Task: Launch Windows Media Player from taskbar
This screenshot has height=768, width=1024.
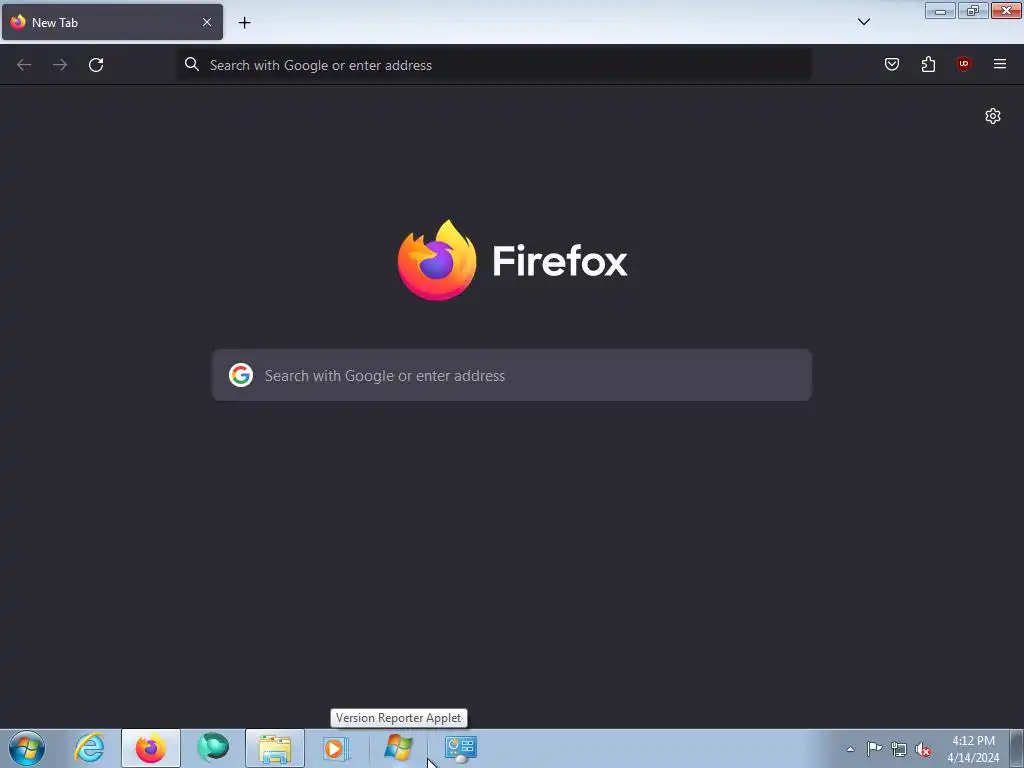Action: point(336,748)
